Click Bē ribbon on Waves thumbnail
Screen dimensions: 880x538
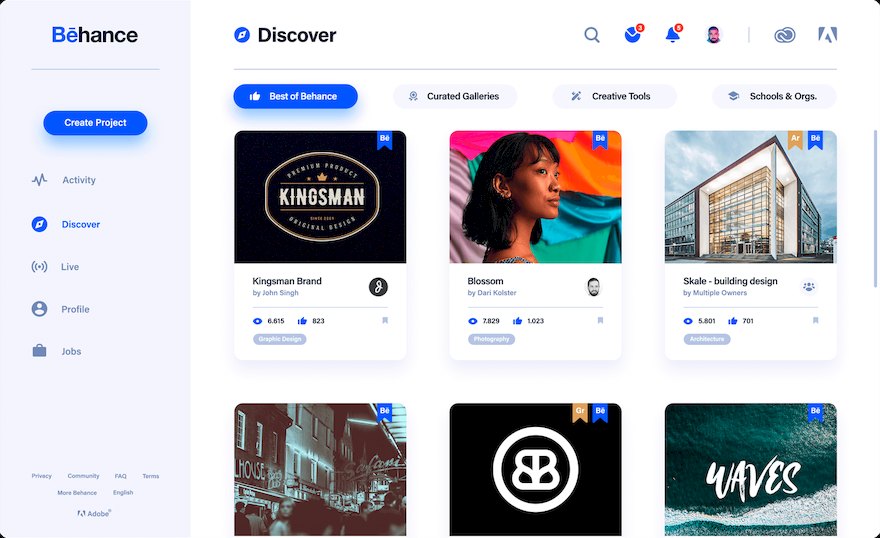click(x=815, y=413)
